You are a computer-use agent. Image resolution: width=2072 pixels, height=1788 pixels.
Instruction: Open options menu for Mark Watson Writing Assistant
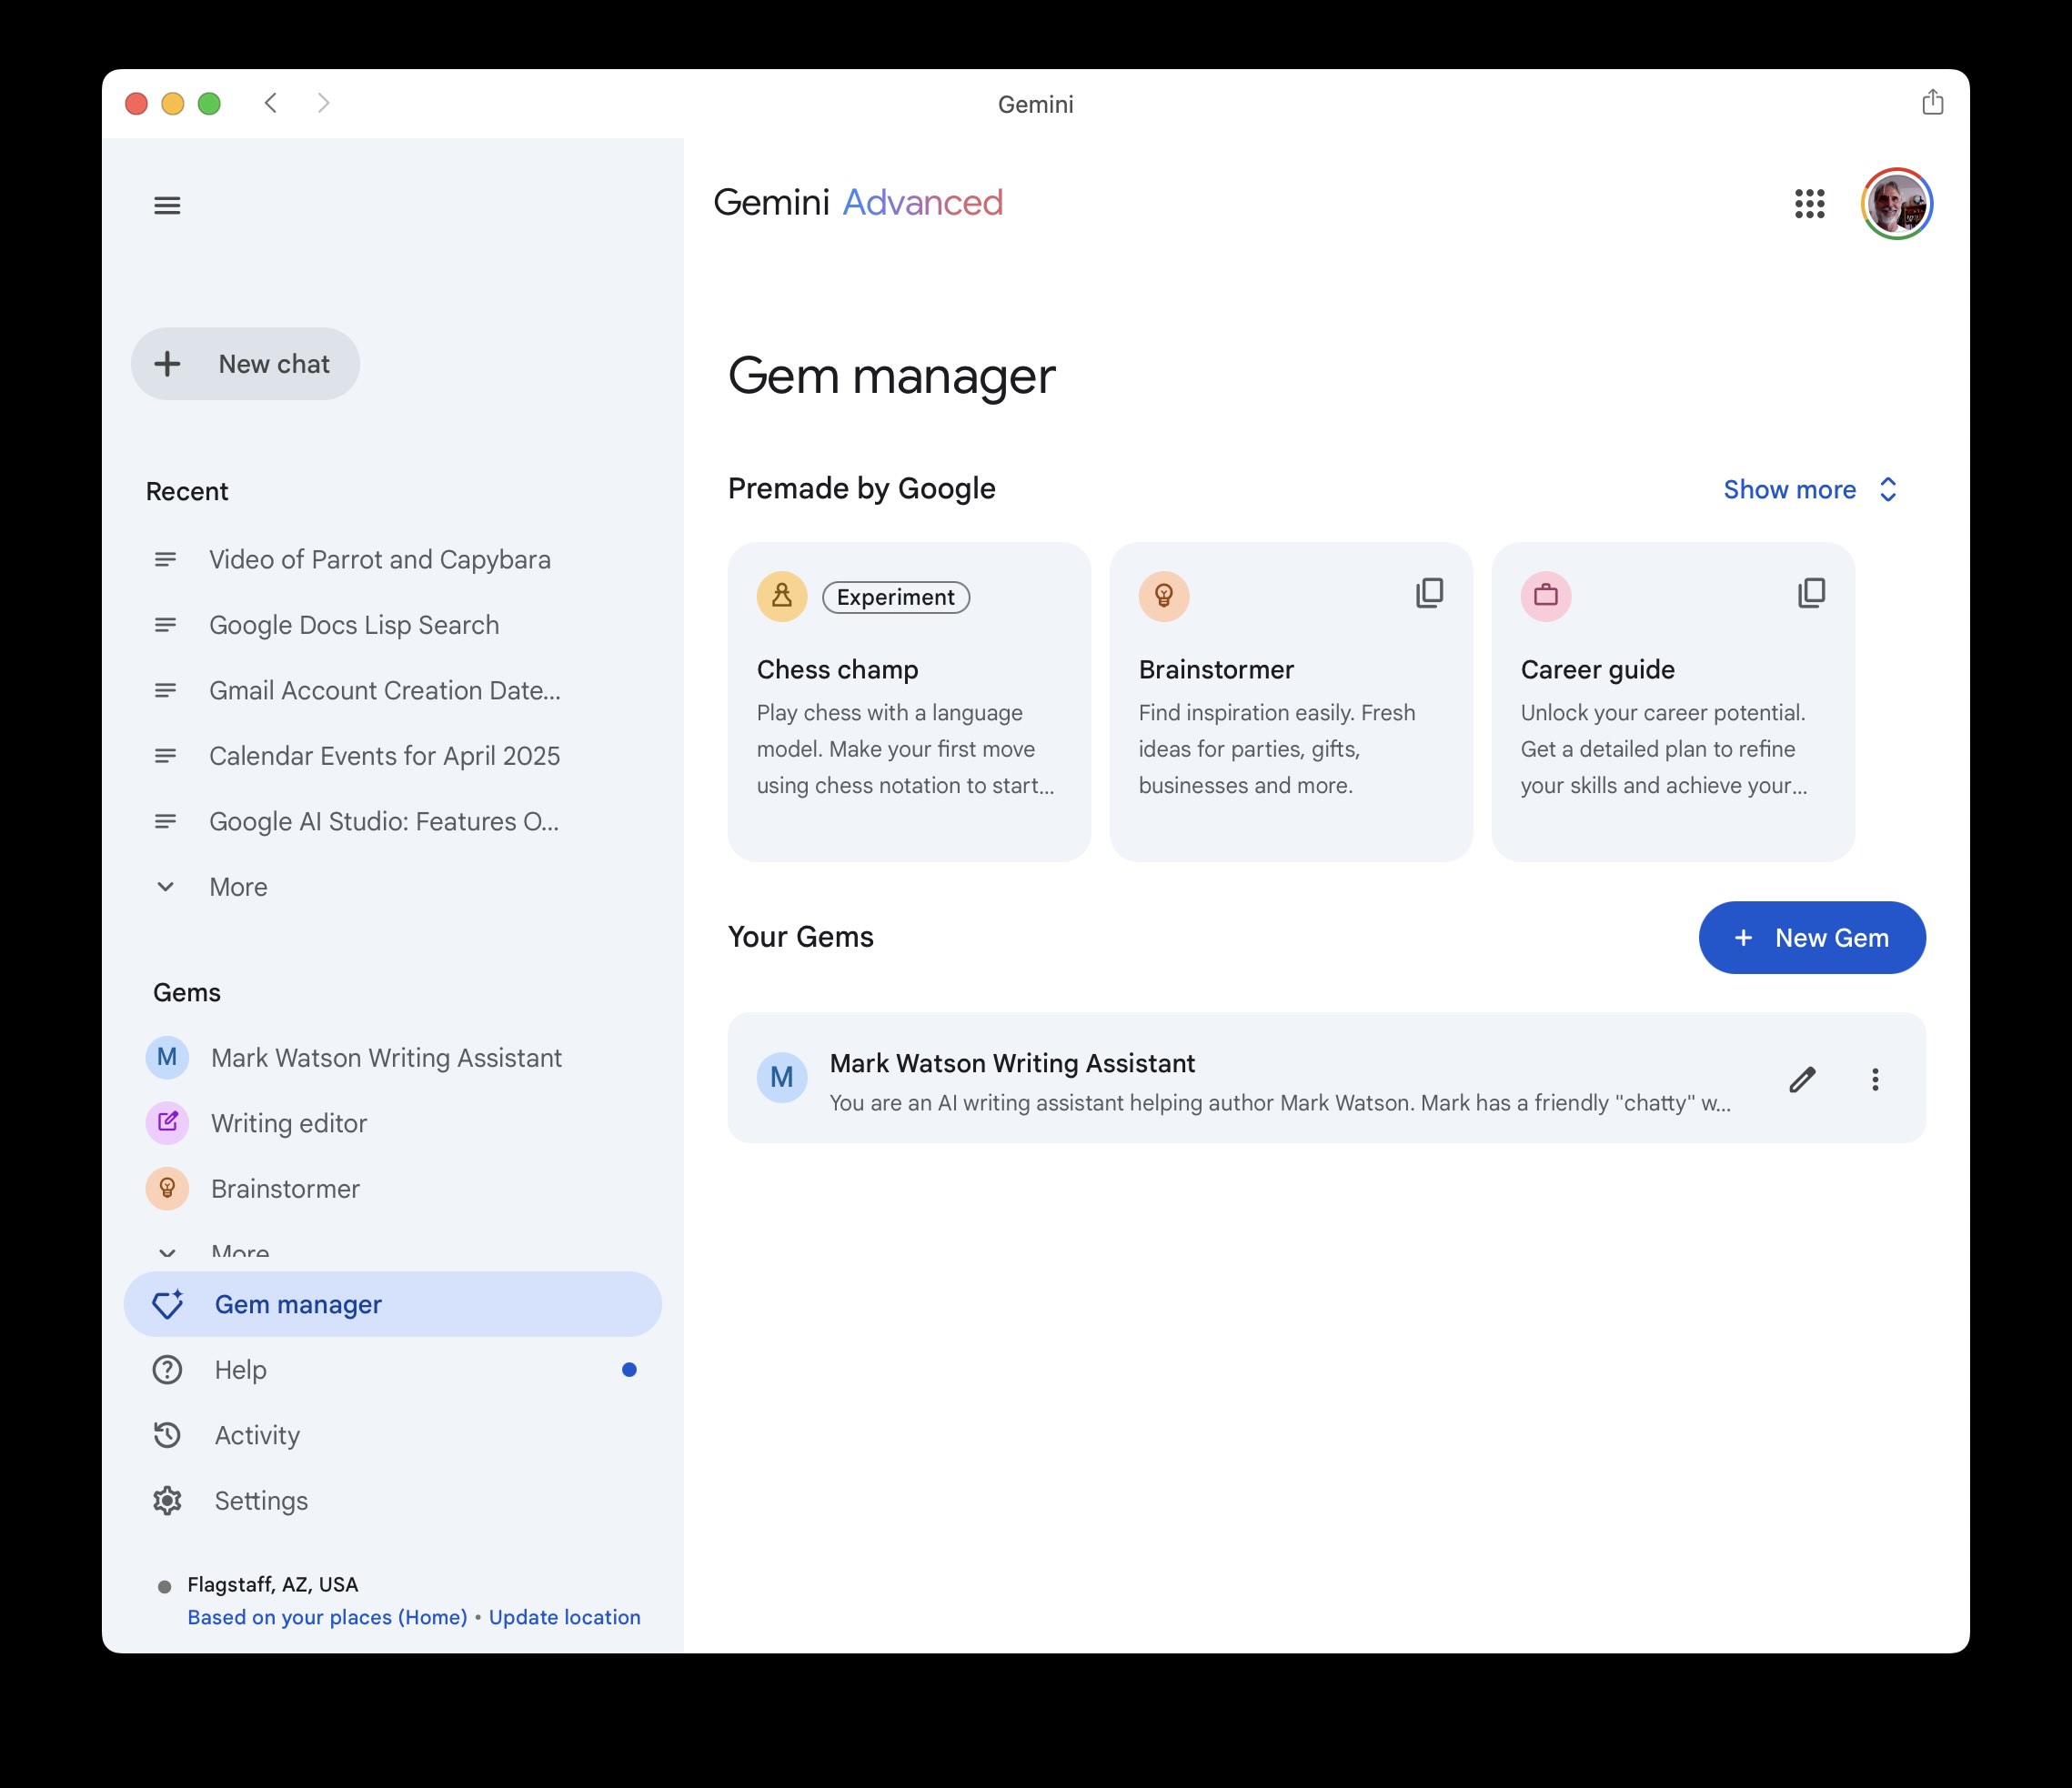(x=1875, y=1079)
